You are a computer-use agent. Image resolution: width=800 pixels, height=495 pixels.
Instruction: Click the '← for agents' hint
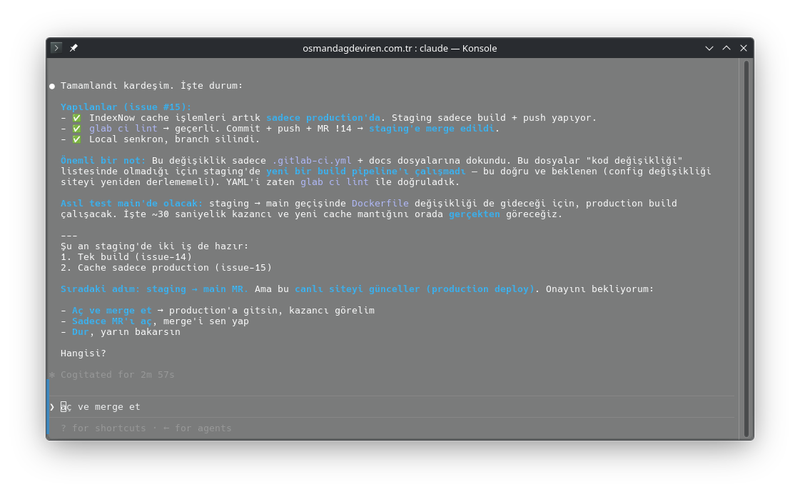[x=197, y=428]
